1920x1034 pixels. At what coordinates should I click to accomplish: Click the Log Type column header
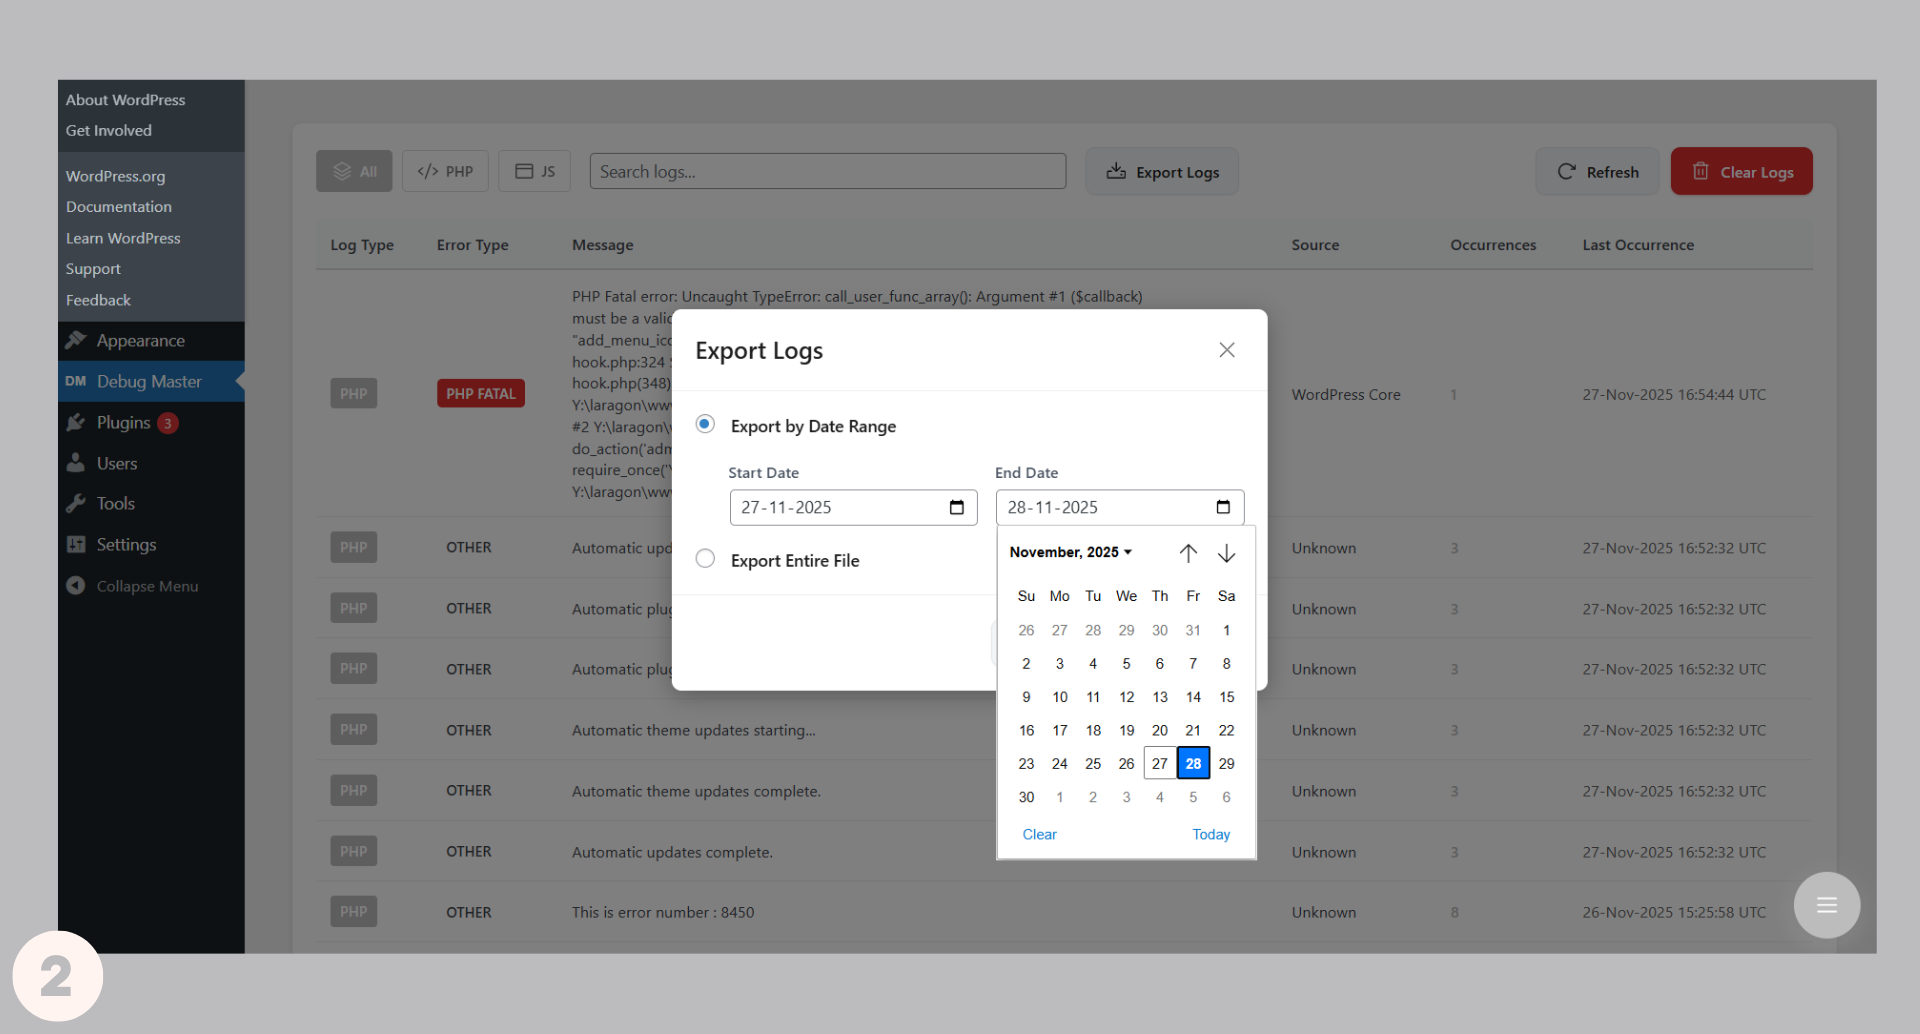click(362, 245)
